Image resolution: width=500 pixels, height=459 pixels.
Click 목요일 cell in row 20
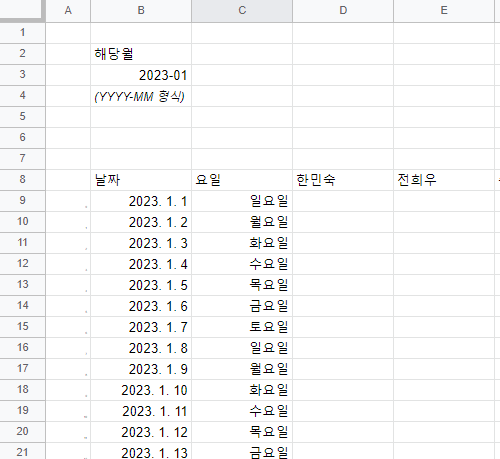[x=242, y=432]
